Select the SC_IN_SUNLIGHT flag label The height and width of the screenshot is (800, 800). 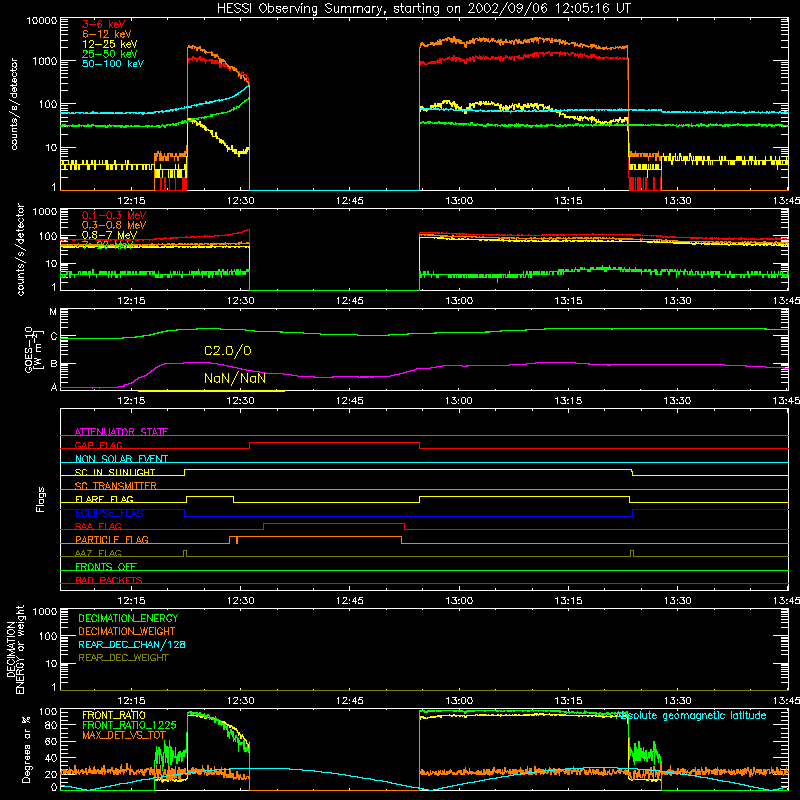click(x=115, y=472)
